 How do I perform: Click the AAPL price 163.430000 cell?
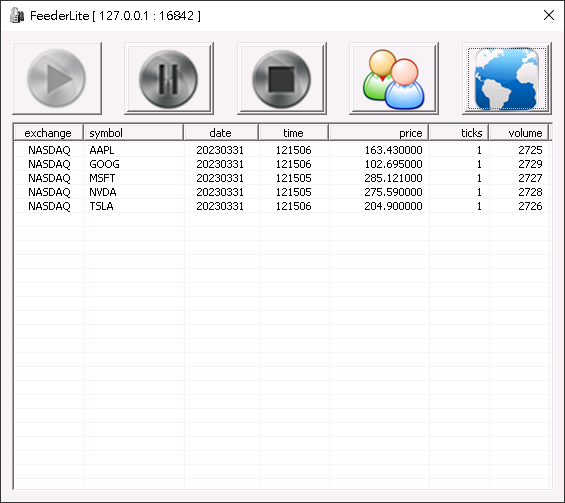coord(393,150)
